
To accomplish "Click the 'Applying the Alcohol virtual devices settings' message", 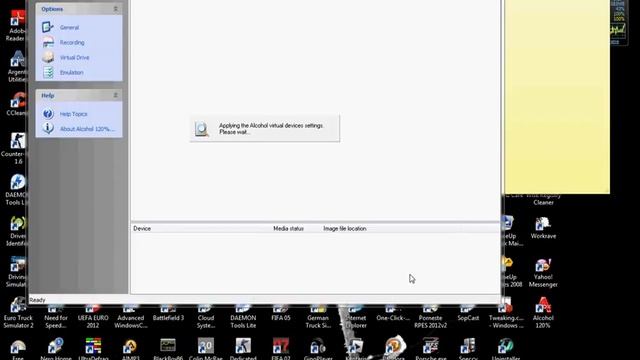I will pos(271,129).
